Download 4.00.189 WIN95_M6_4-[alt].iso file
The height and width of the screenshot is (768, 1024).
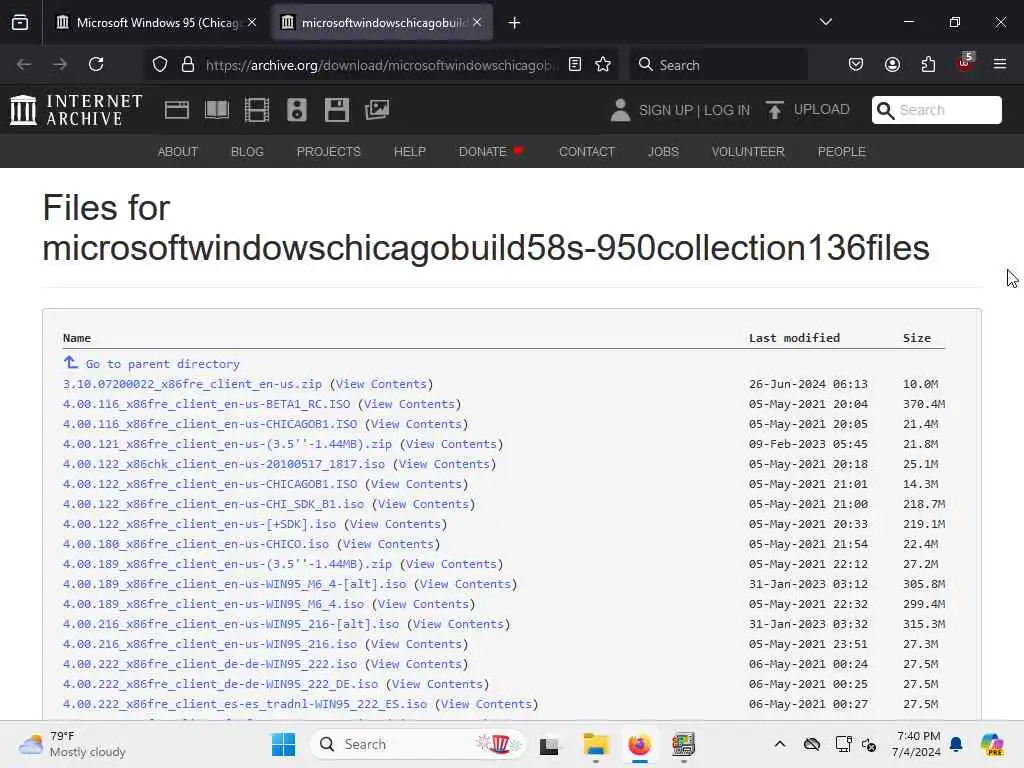(x=234, y=584)
